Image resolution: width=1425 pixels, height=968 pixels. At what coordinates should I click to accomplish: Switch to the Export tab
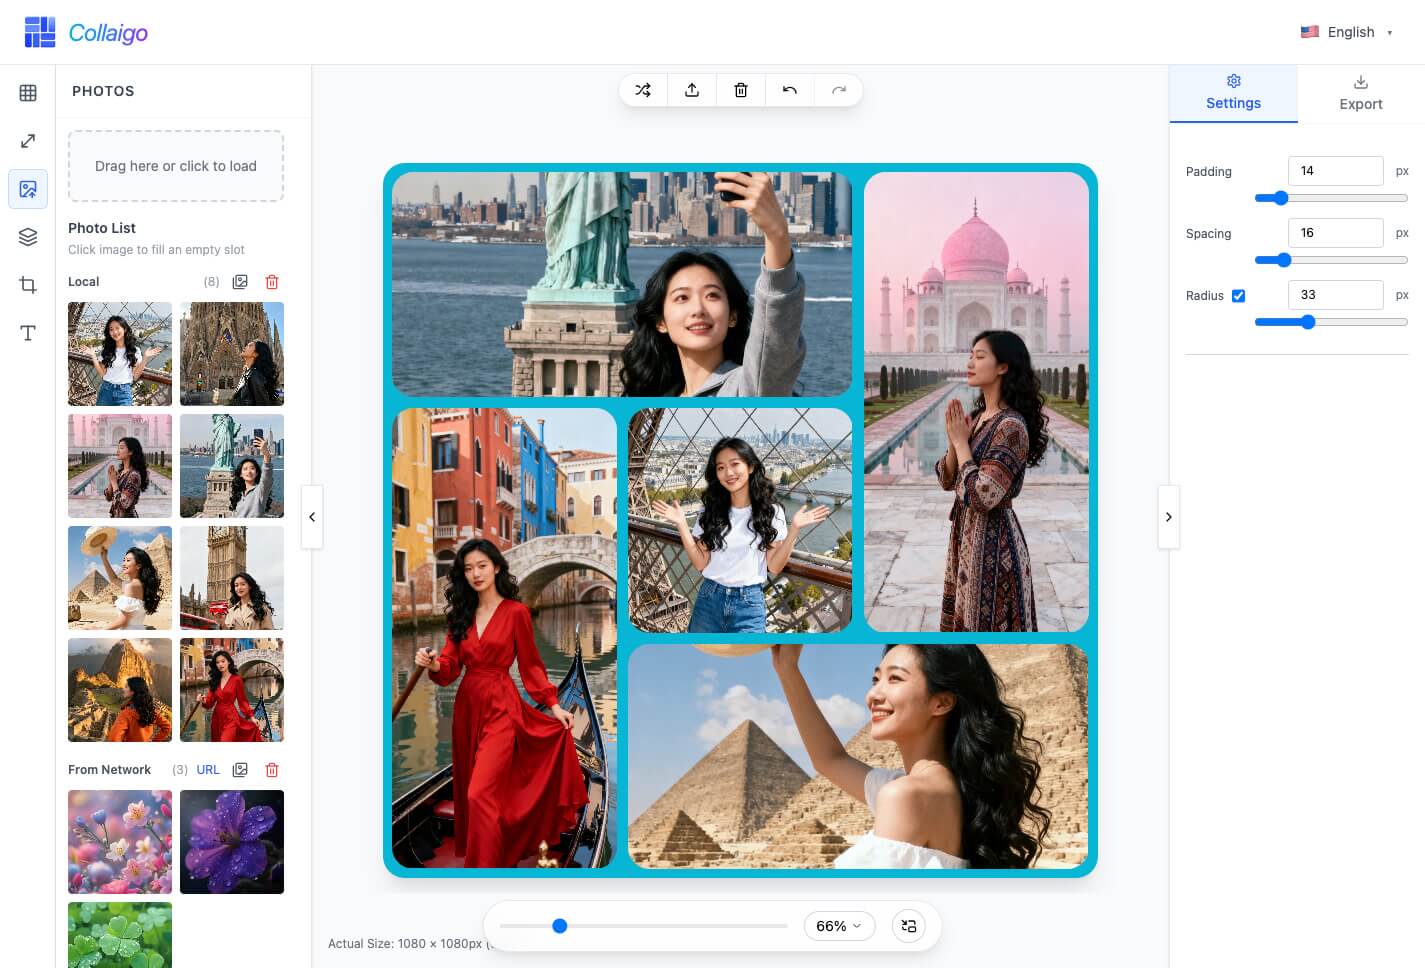(x=1360, y=93)
